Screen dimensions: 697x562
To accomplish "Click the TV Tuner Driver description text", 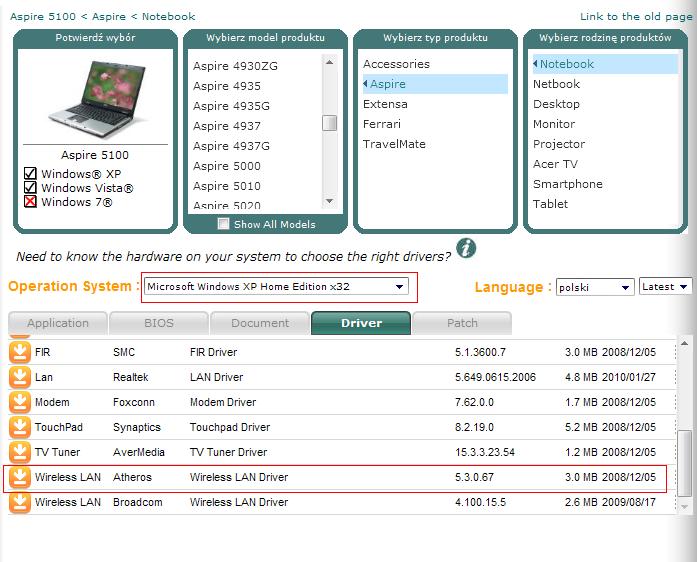I will point(228,452).
